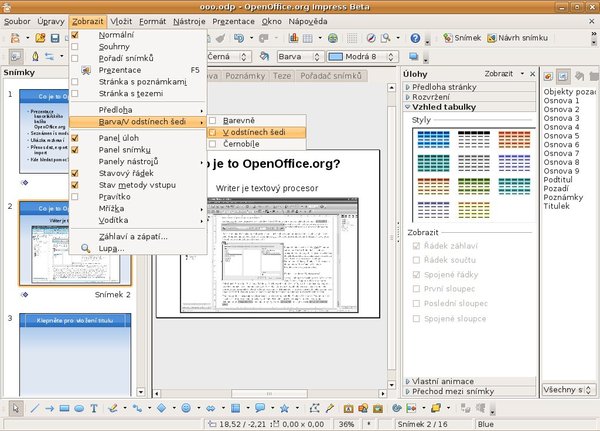Image resolution: width=600 pixels, height=431 pixels.
Task: Select the Connector tool
Action: click(x=137, y=408)
